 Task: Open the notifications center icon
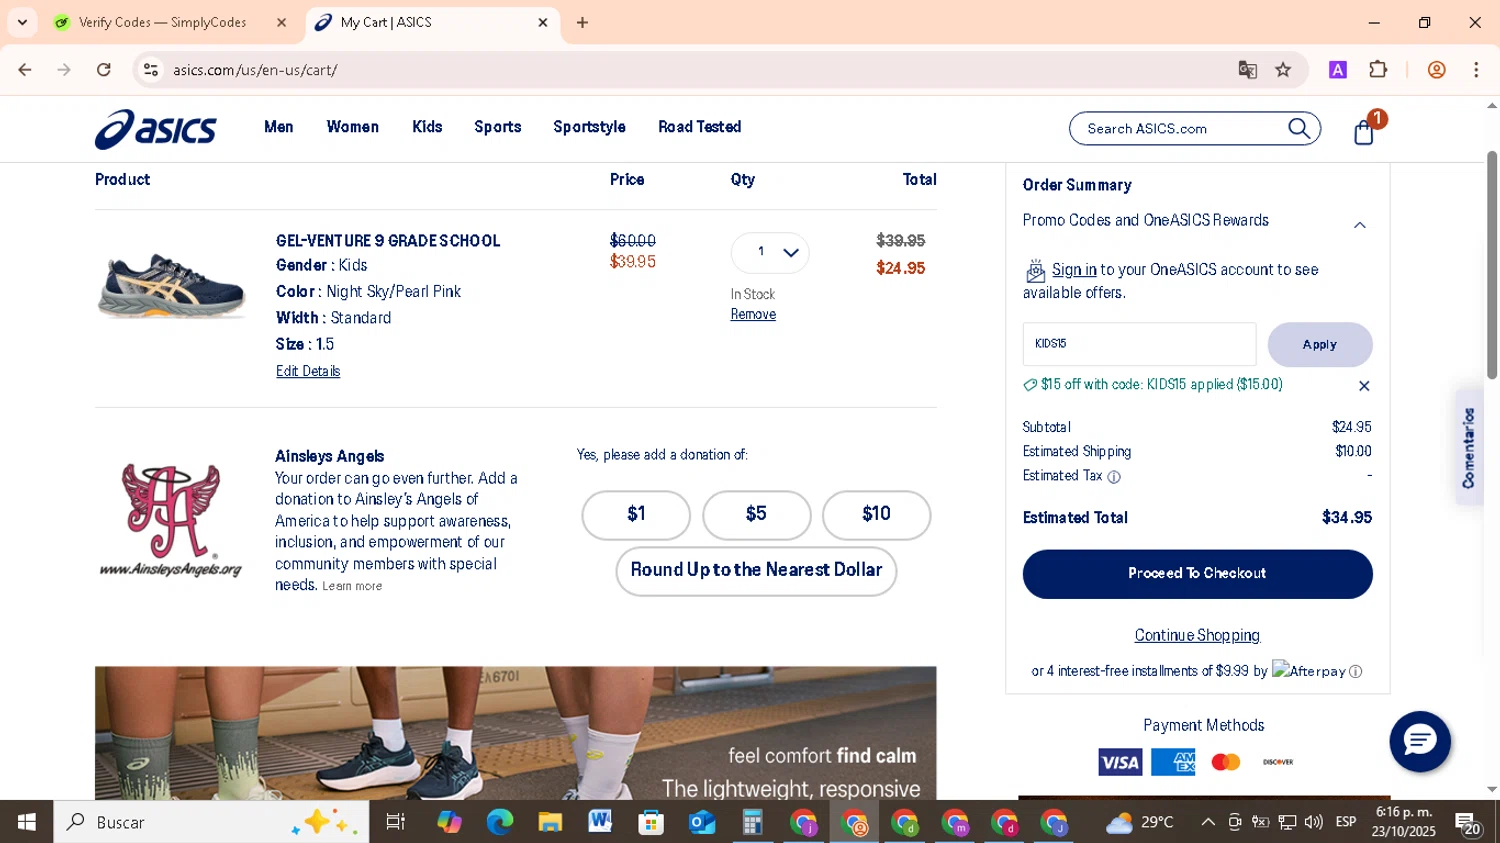[1468, 823]
